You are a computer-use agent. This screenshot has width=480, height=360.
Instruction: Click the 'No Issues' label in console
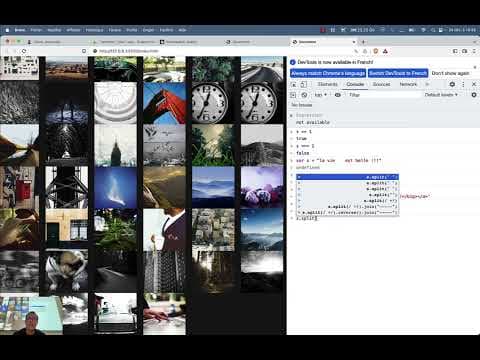click(x=302, y=105)
